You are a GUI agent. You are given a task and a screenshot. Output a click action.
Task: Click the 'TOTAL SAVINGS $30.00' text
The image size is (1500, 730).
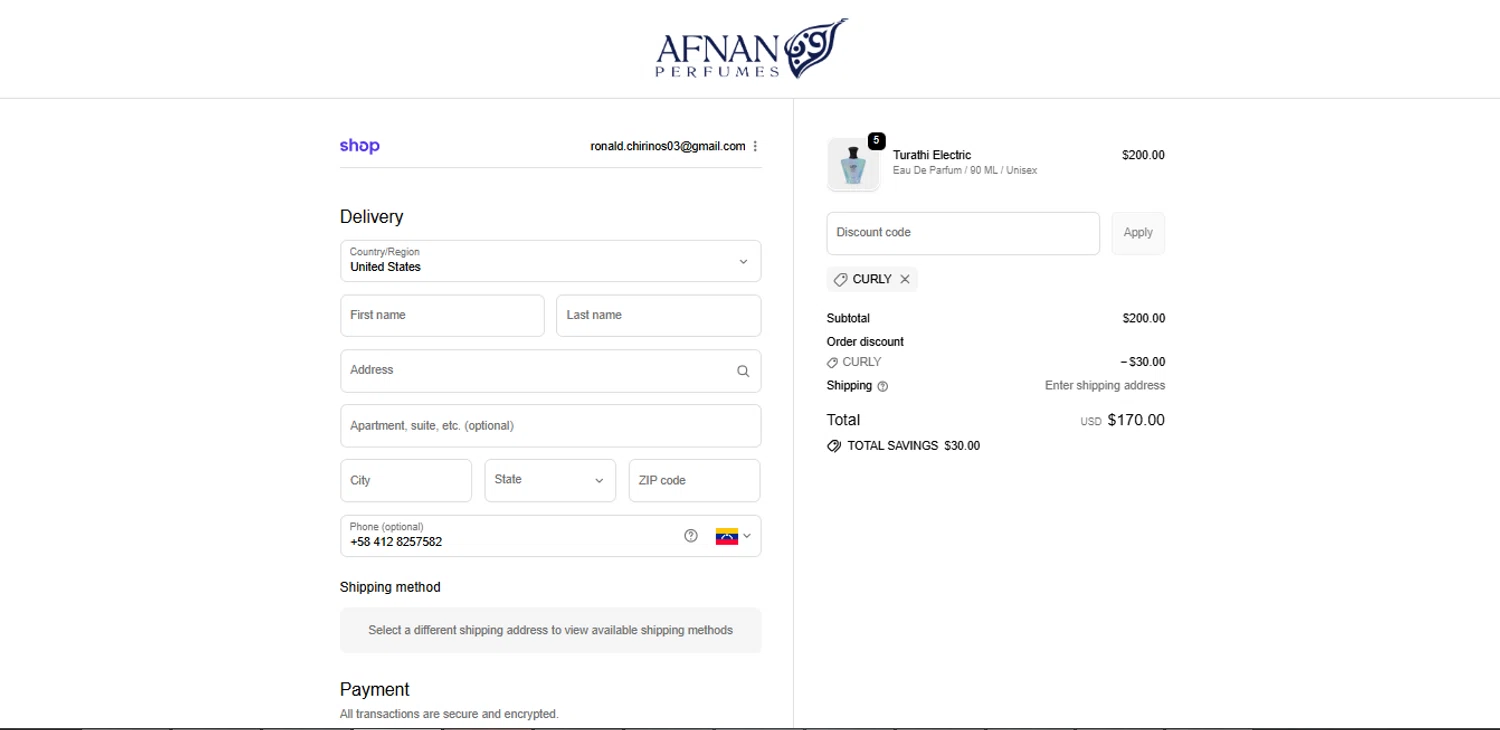[914, 446]
